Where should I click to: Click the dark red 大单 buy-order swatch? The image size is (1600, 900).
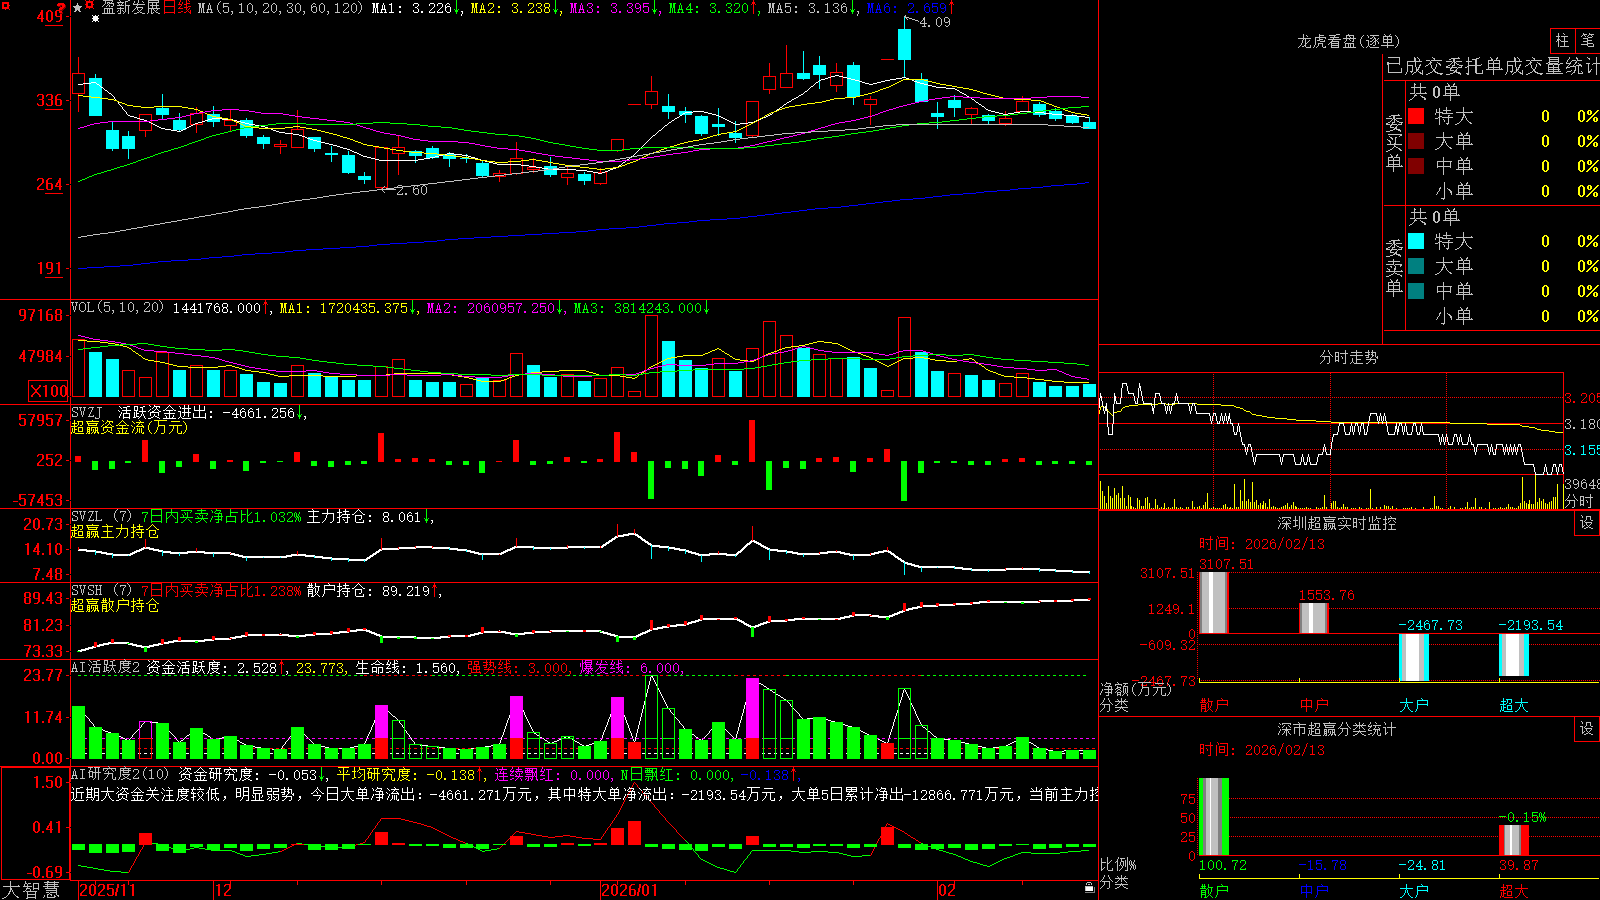pos(1416,141)
